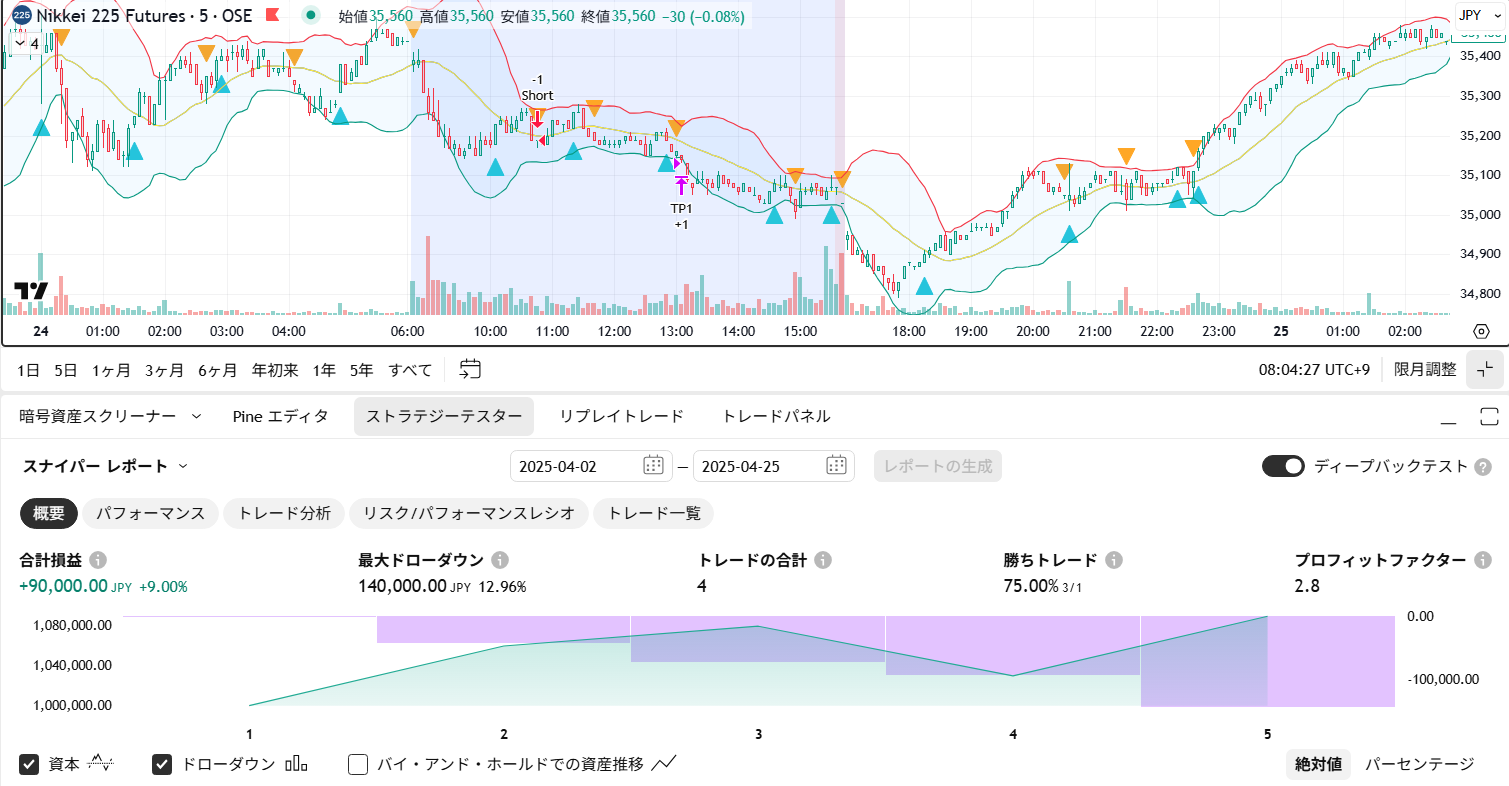Click the 2.8 profit factor value

(1307, 586)
